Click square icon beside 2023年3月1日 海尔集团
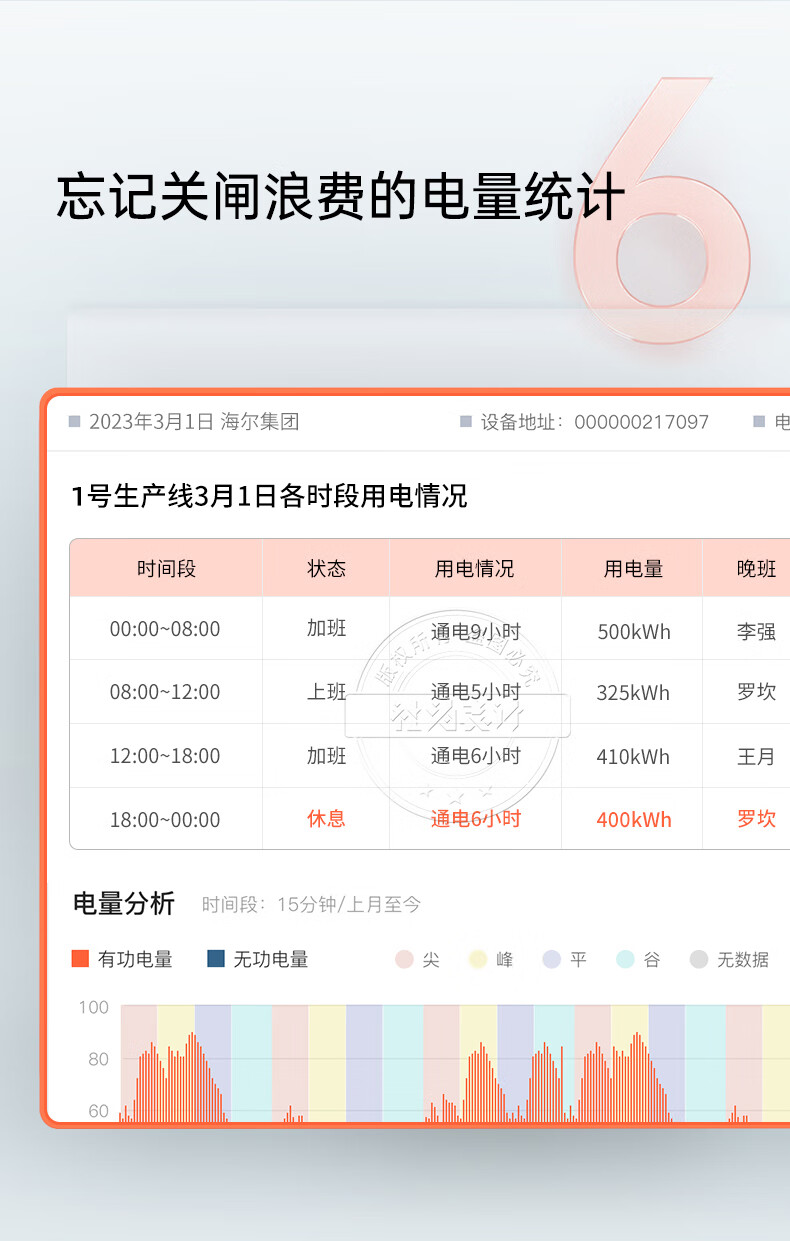 74,422
